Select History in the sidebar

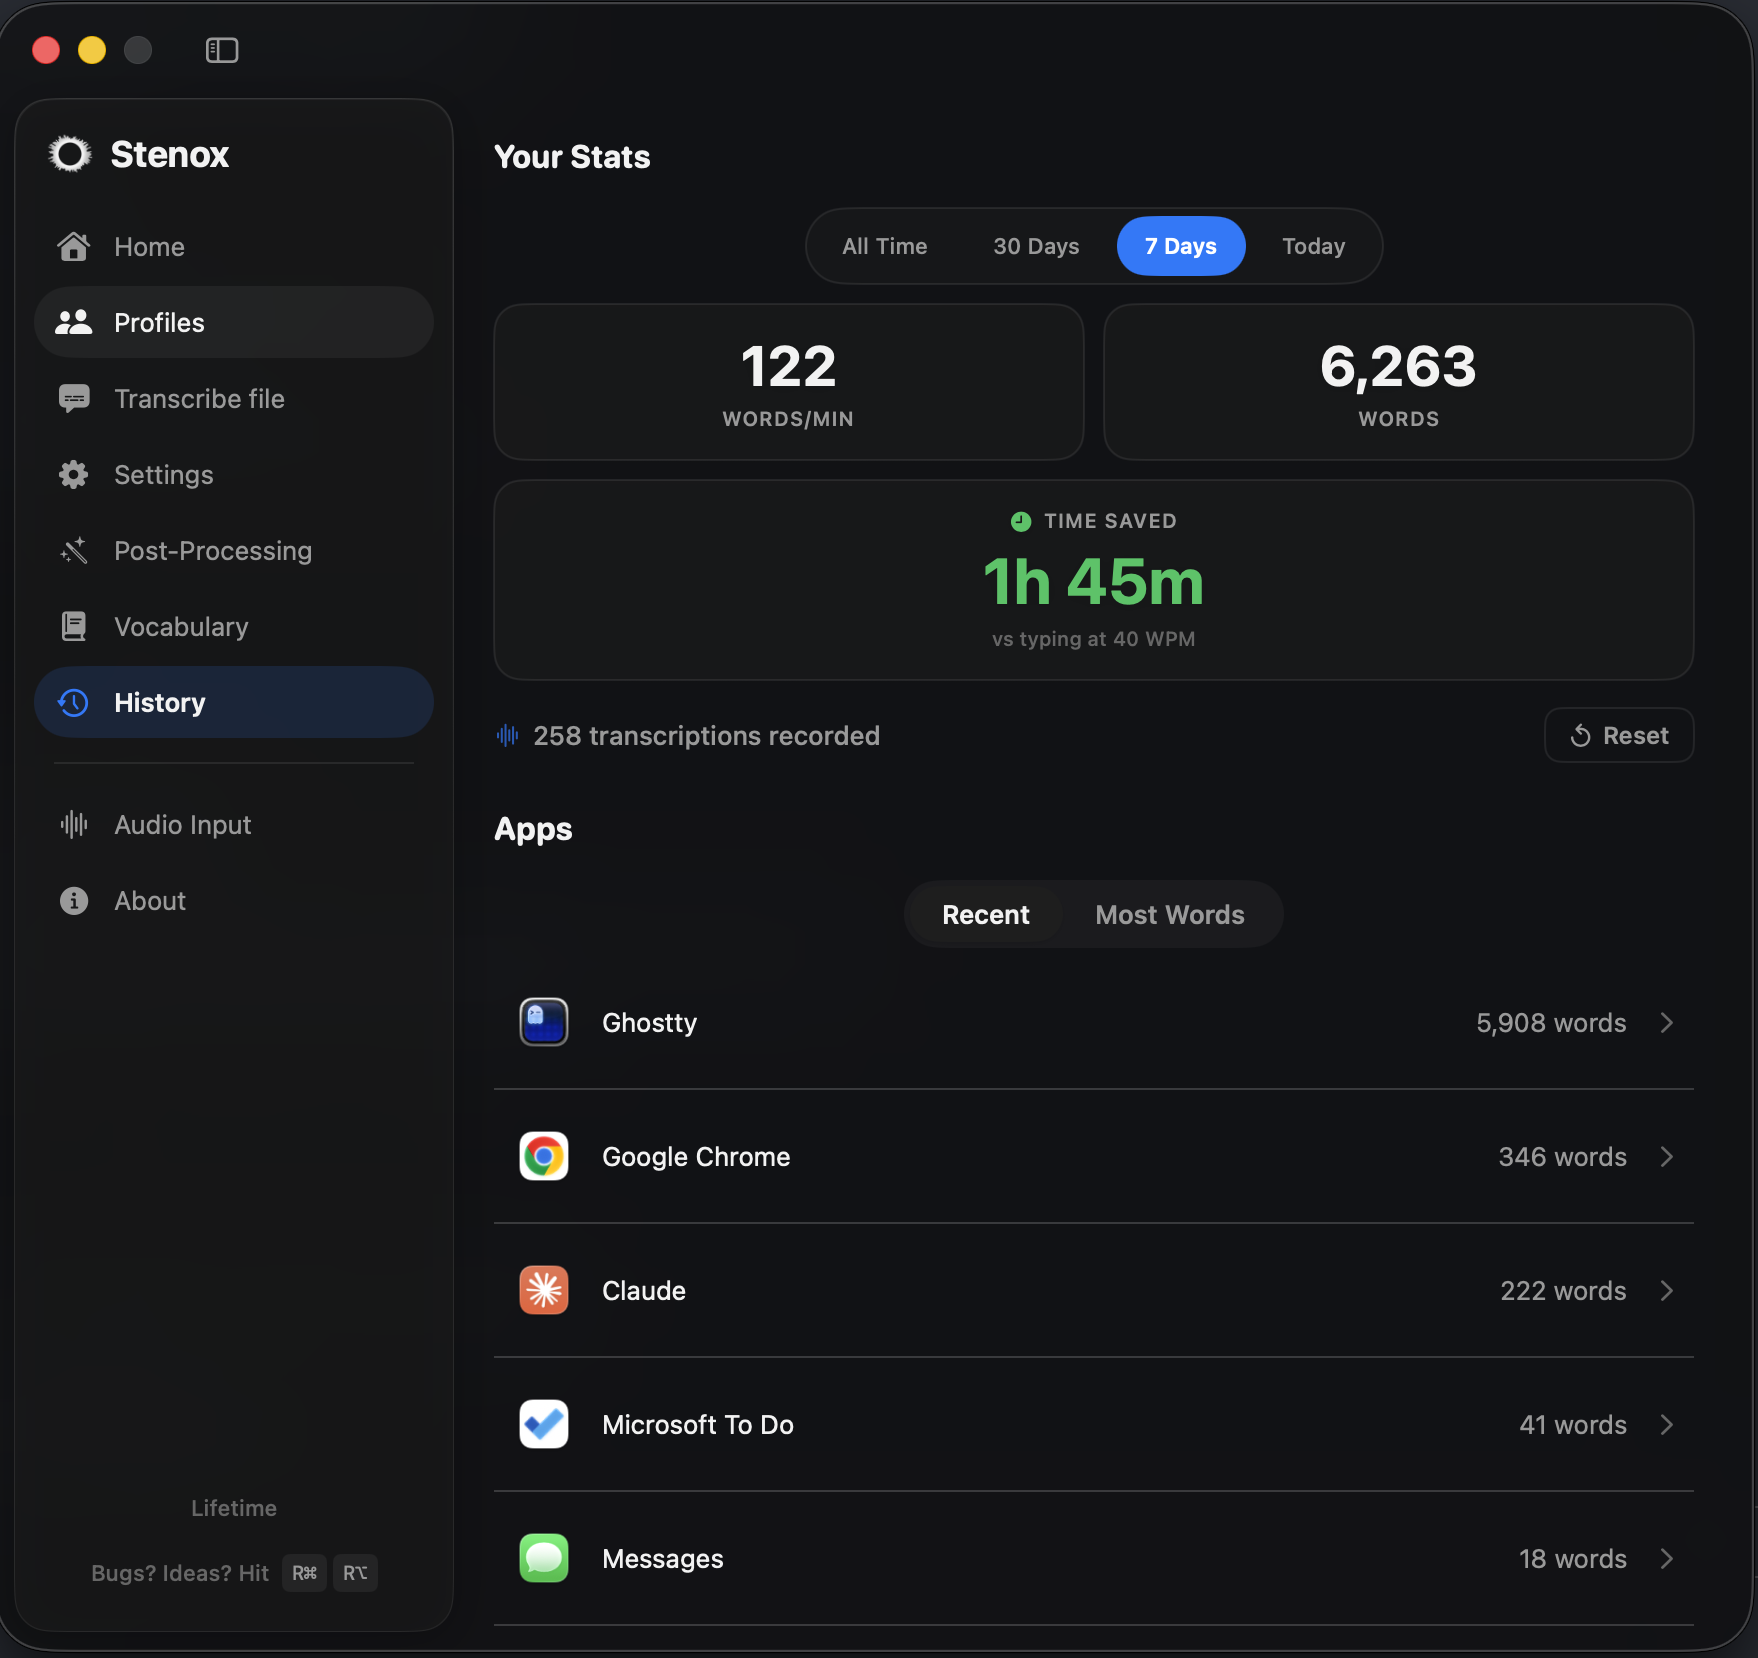point(234,703)
